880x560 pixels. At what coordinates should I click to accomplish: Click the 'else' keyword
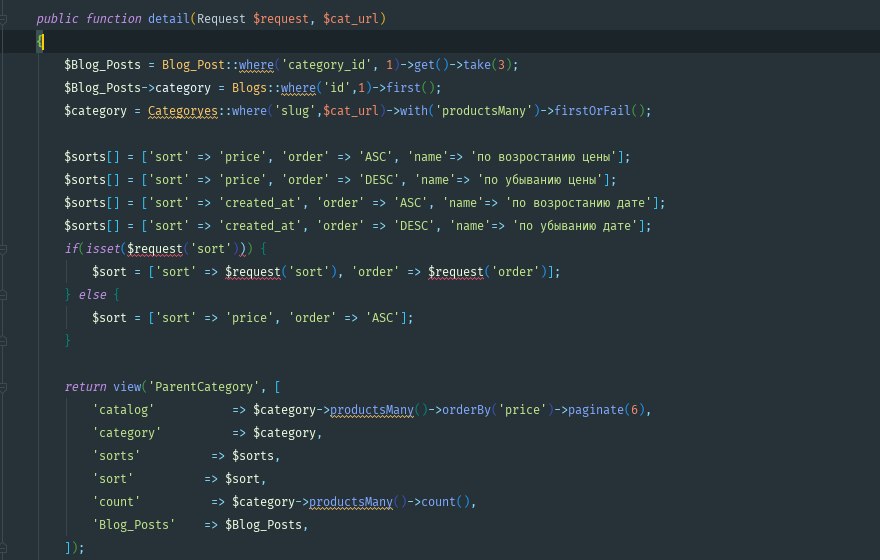93,295
